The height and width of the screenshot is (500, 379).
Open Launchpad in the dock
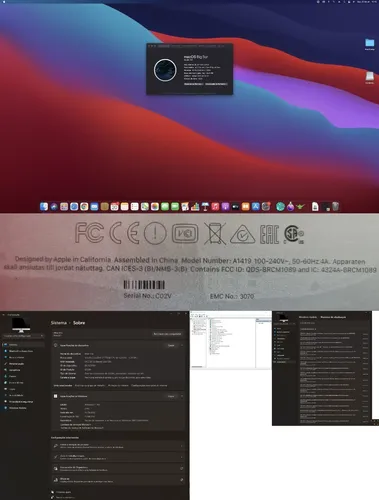pos(64,207)
